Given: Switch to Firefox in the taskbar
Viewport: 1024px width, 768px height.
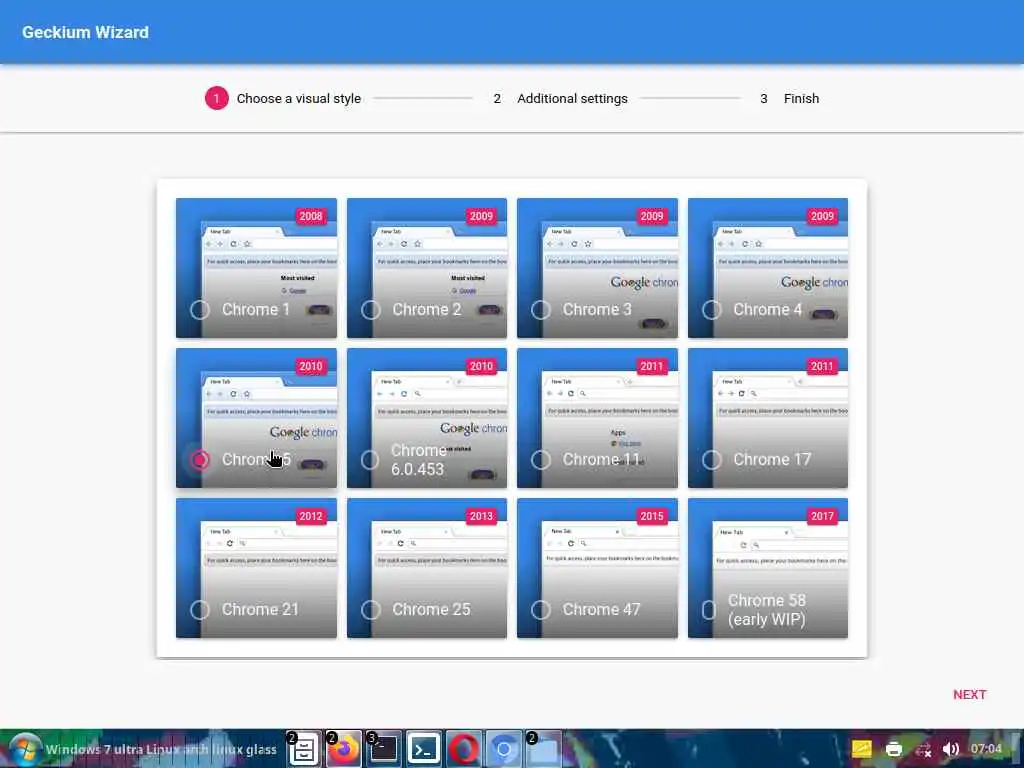Looking at the screenshot, I should click(344, 749).
